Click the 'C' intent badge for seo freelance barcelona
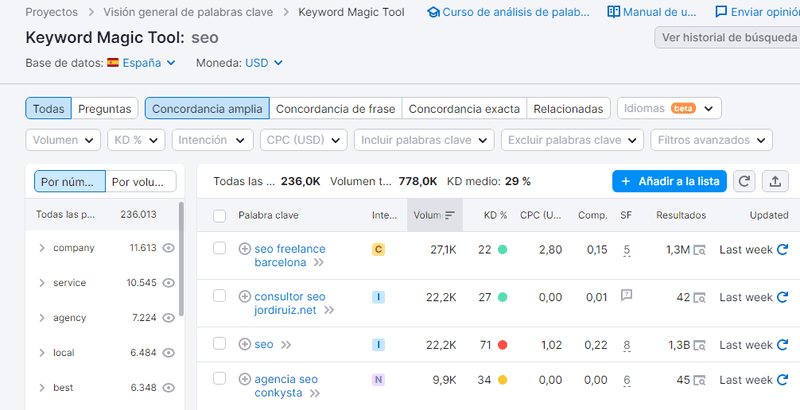 pos(378,249)
